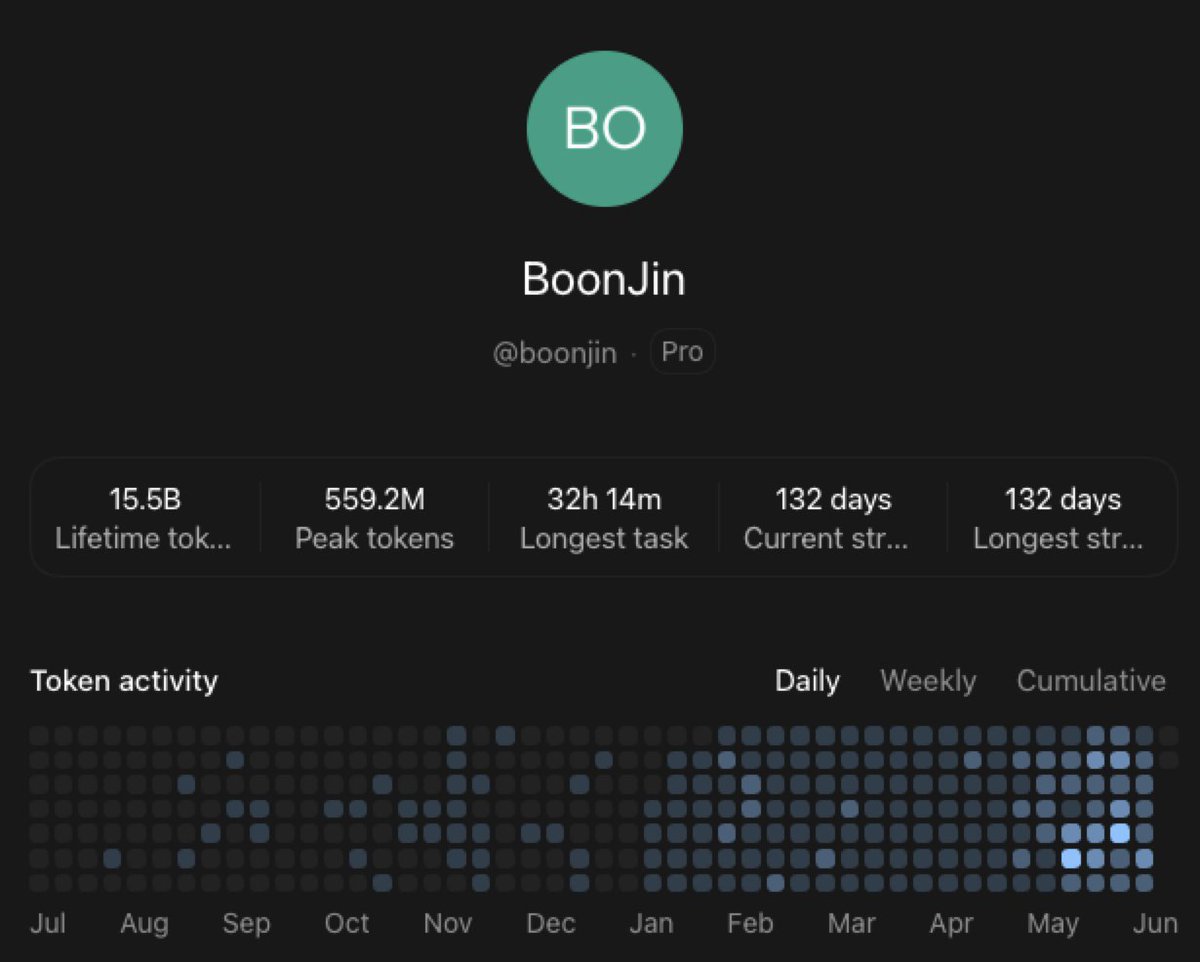Image resolution: width=1200 pixels, height=962 pixels.
Task: Click the Nov month axis label
Action: tap(448, 923)
